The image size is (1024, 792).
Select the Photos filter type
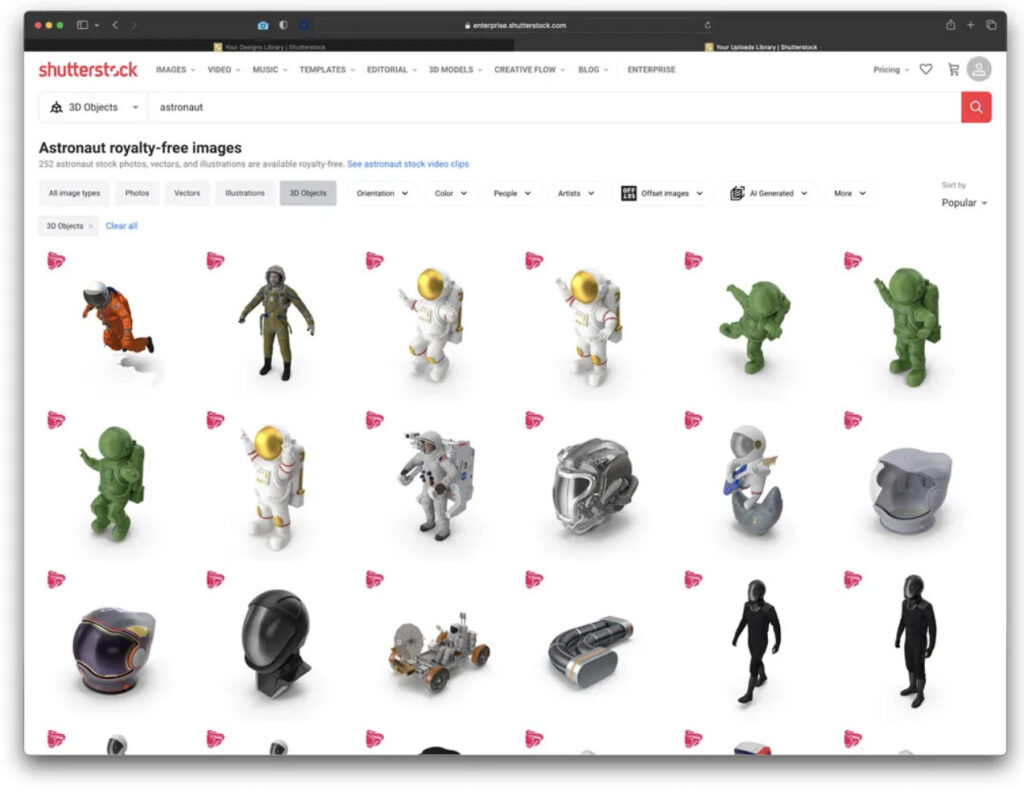click(137, 193)
